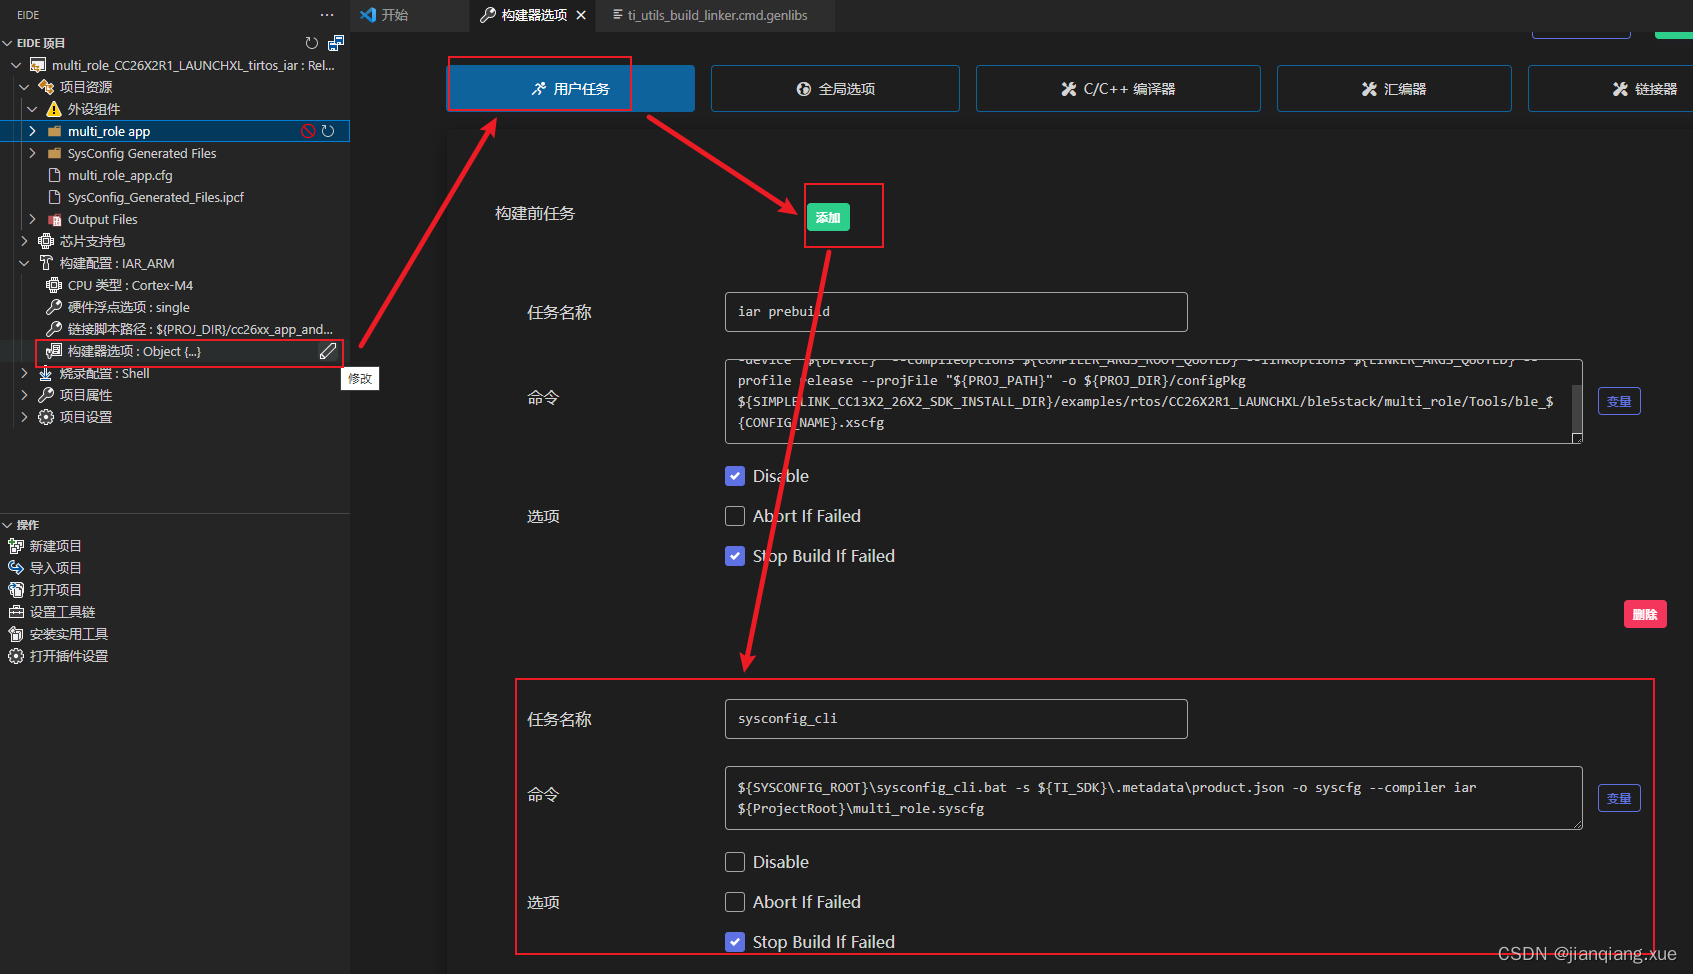
Task: Click the 打开项目 open project icon
Action: [16, 590]
